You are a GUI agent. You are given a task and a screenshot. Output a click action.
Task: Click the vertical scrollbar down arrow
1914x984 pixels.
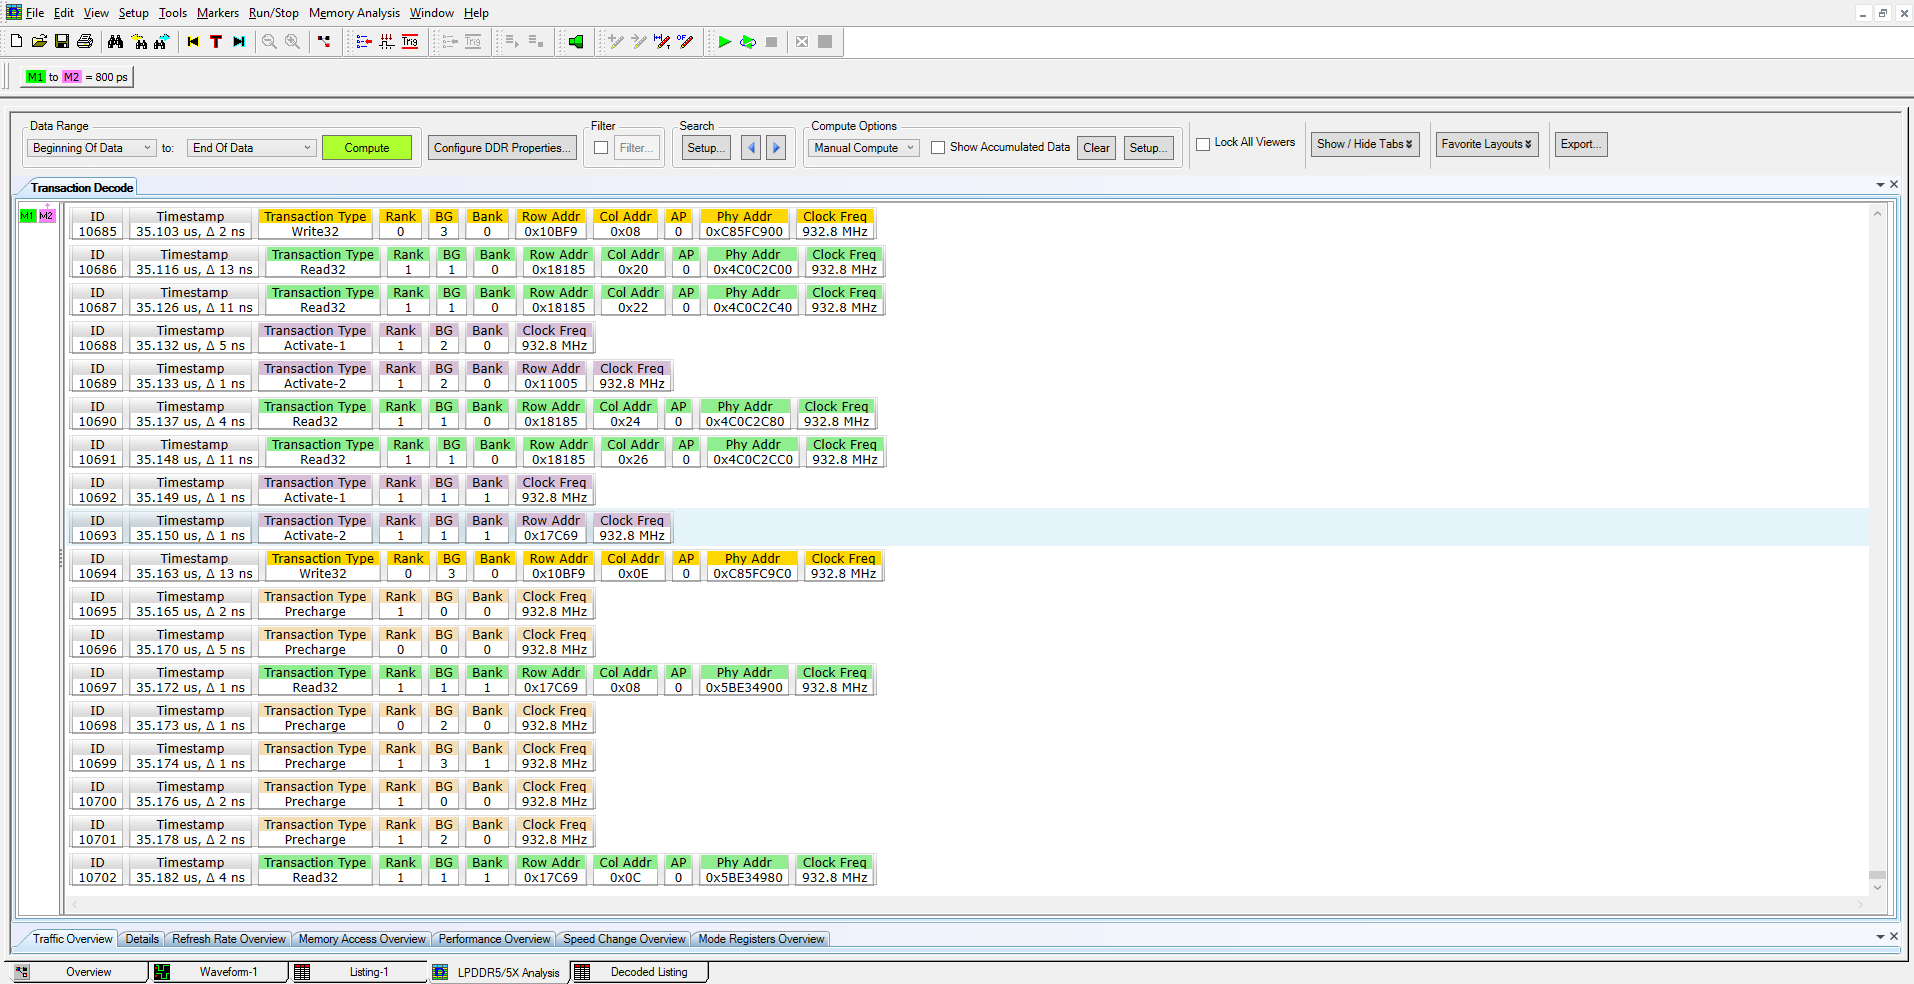click(1877, 887)
